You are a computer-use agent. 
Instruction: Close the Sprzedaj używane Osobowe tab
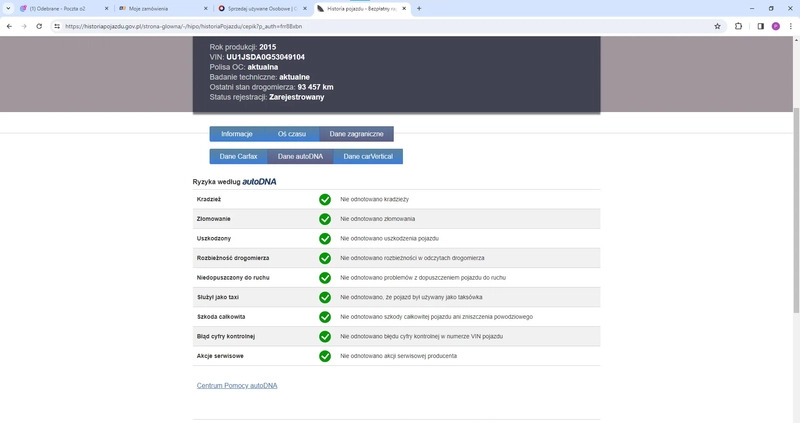coord(305,9)
